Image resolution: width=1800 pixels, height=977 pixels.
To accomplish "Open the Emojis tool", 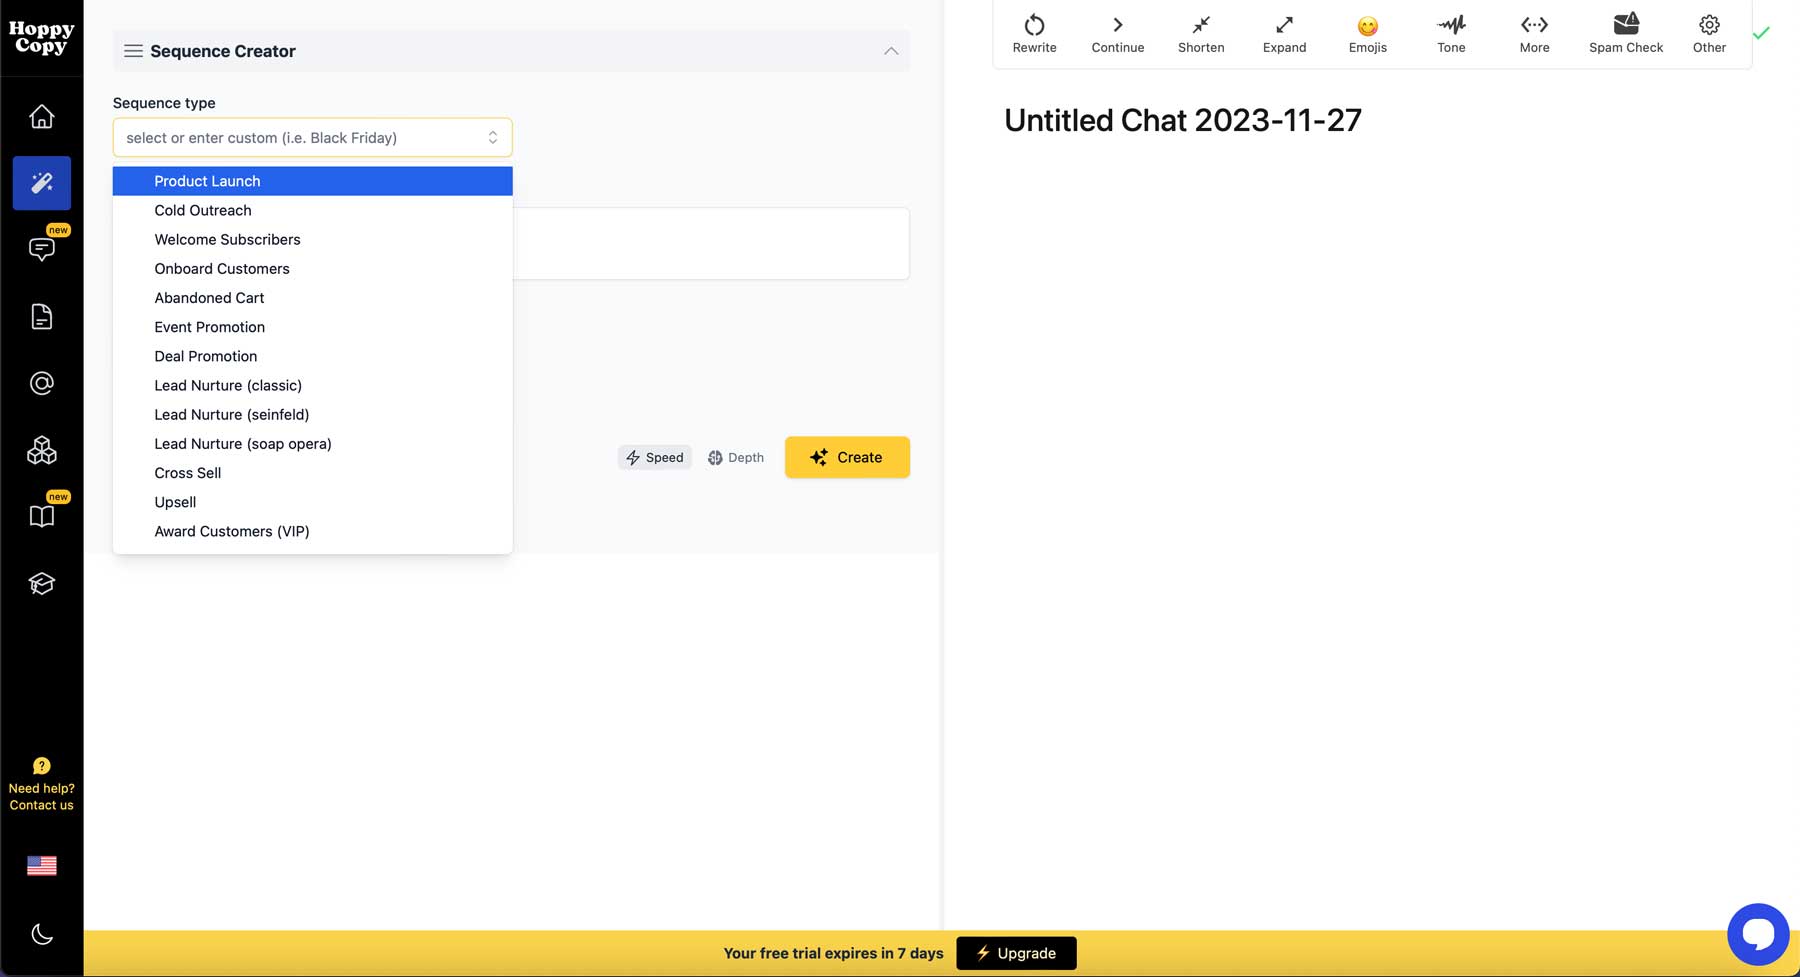I will tap(1366, 33).
